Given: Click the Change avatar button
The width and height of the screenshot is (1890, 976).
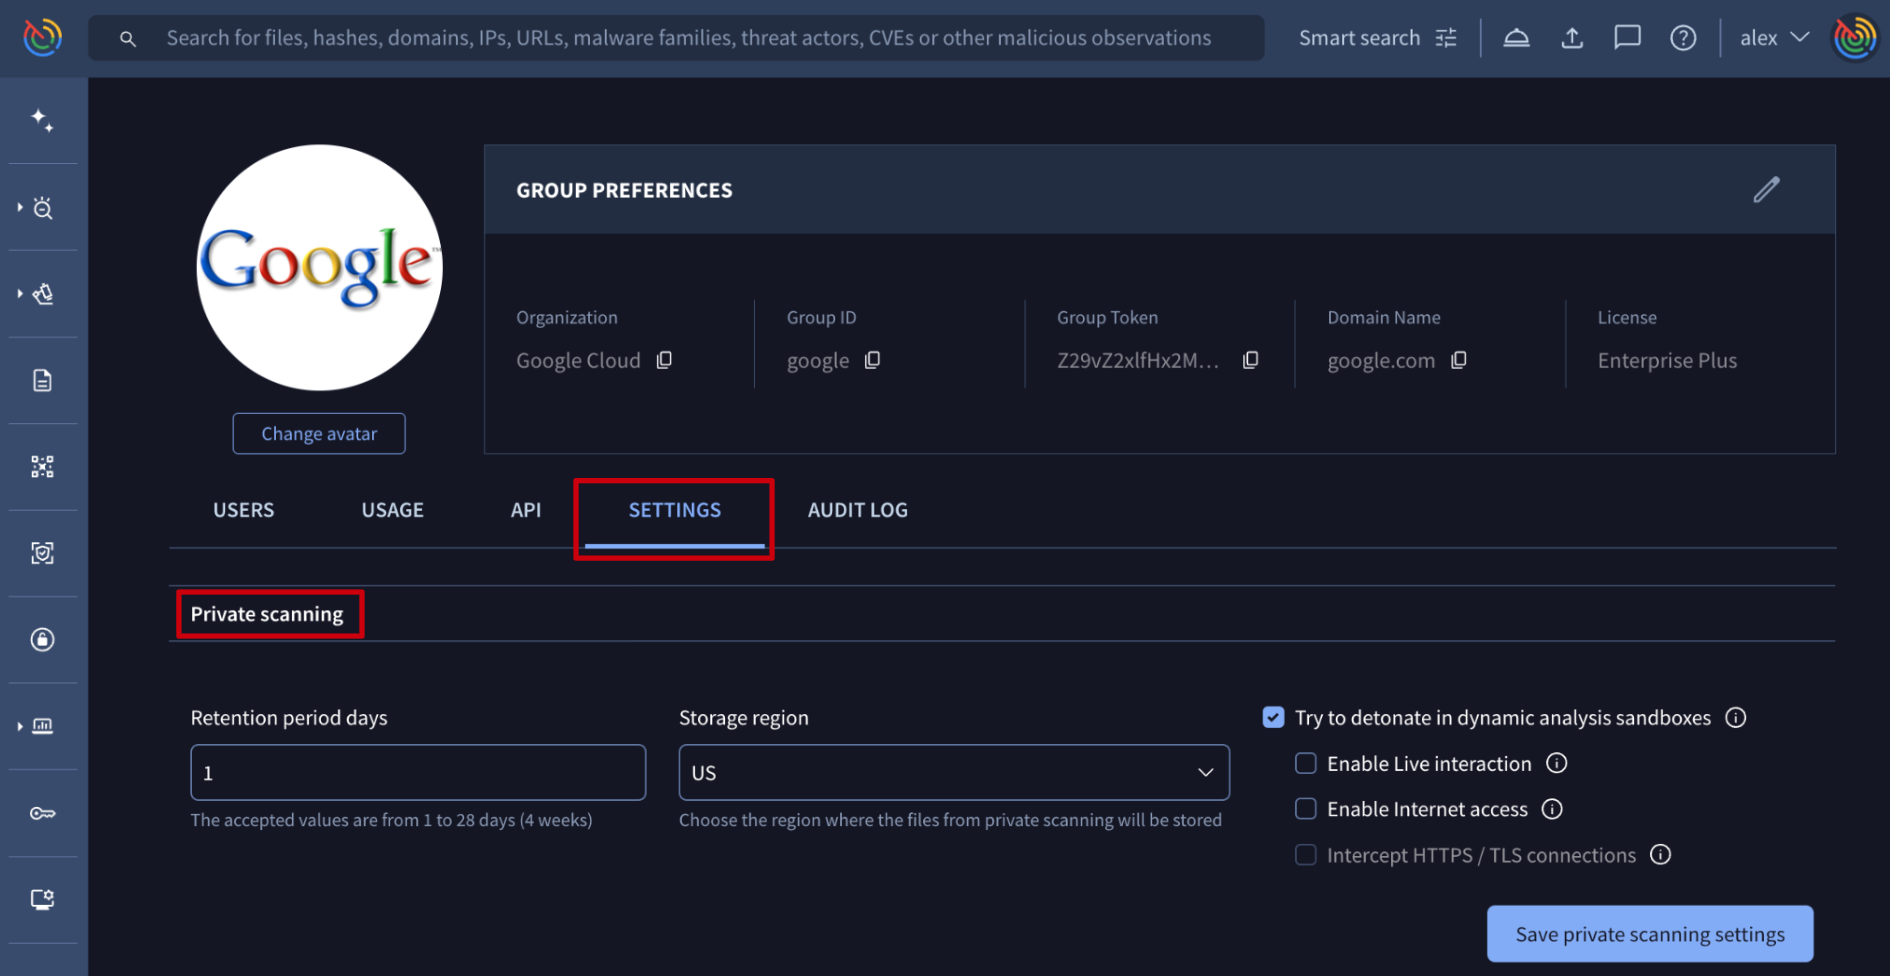Looking at the screenshot, I should click(319, 434).
